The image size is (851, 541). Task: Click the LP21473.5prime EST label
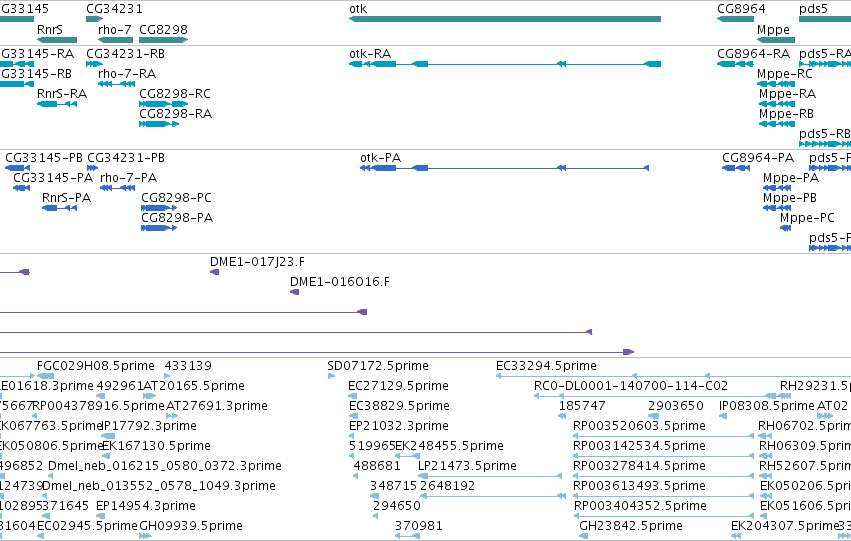pyautogui.click(x=467, y=467)
